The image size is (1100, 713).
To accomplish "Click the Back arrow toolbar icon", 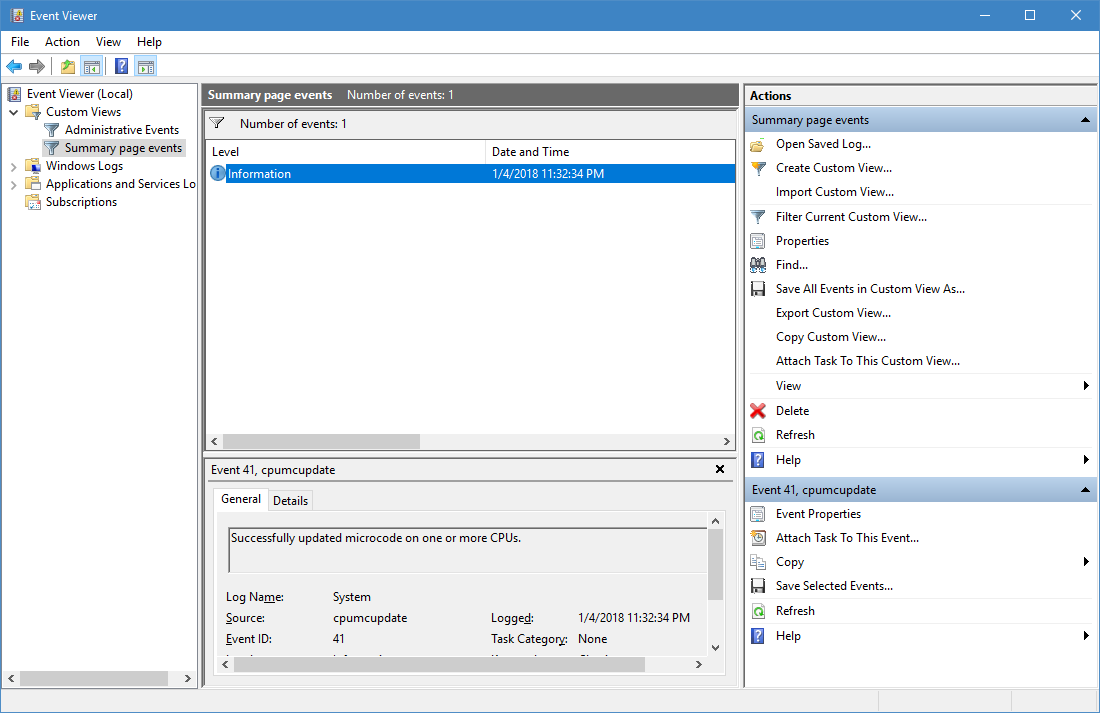I will tap(14, 67).
